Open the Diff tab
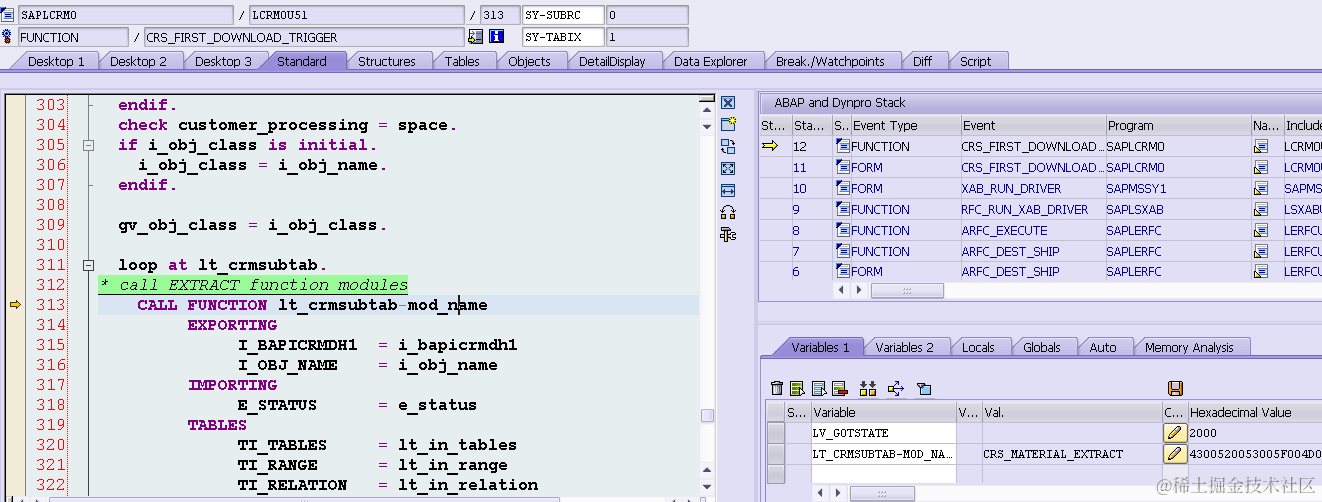The height and width of the screenshot is (502, 1322). click(922, 61)
